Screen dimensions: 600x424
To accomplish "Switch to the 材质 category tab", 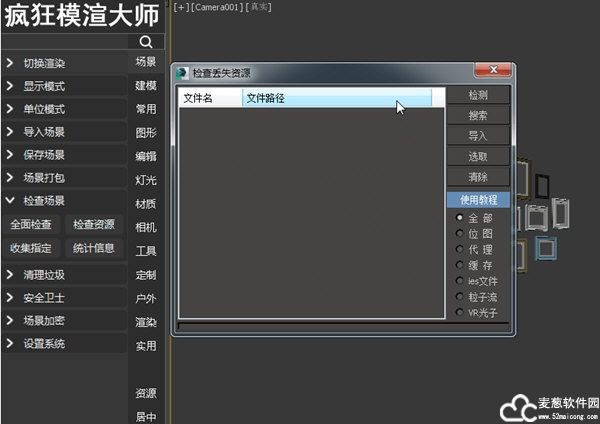I will (x=146, y=204).
